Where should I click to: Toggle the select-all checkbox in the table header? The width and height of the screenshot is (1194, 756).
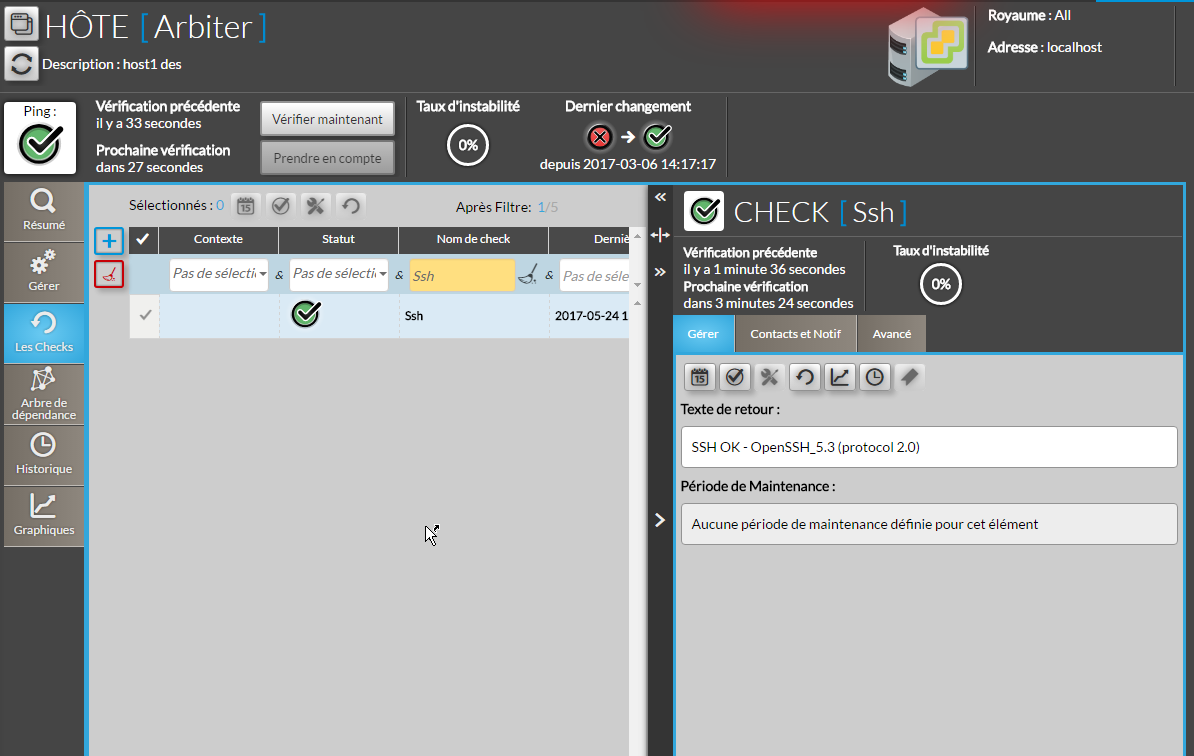point(144,240)
